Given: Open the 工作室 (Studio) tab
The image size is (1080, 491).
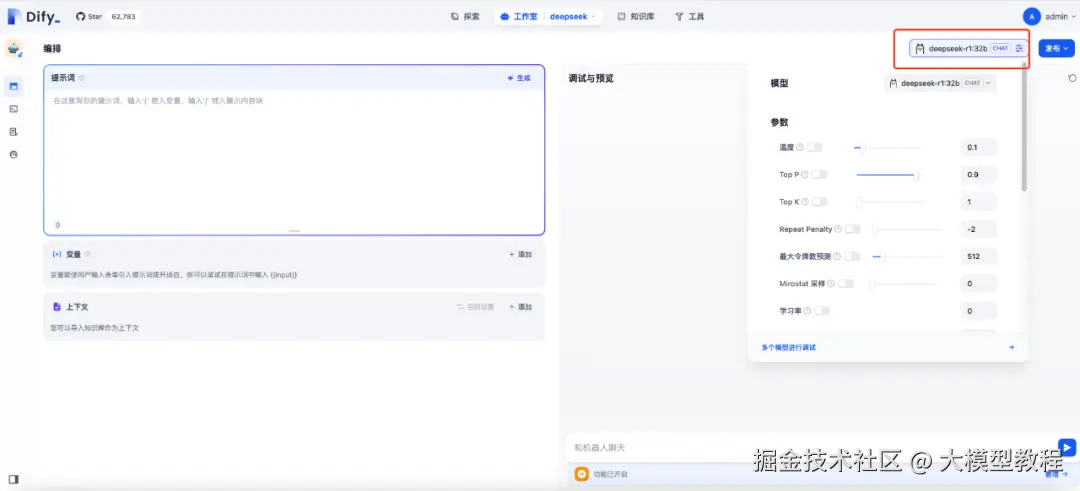Looking at the screenshot, I should pos(519,16).
